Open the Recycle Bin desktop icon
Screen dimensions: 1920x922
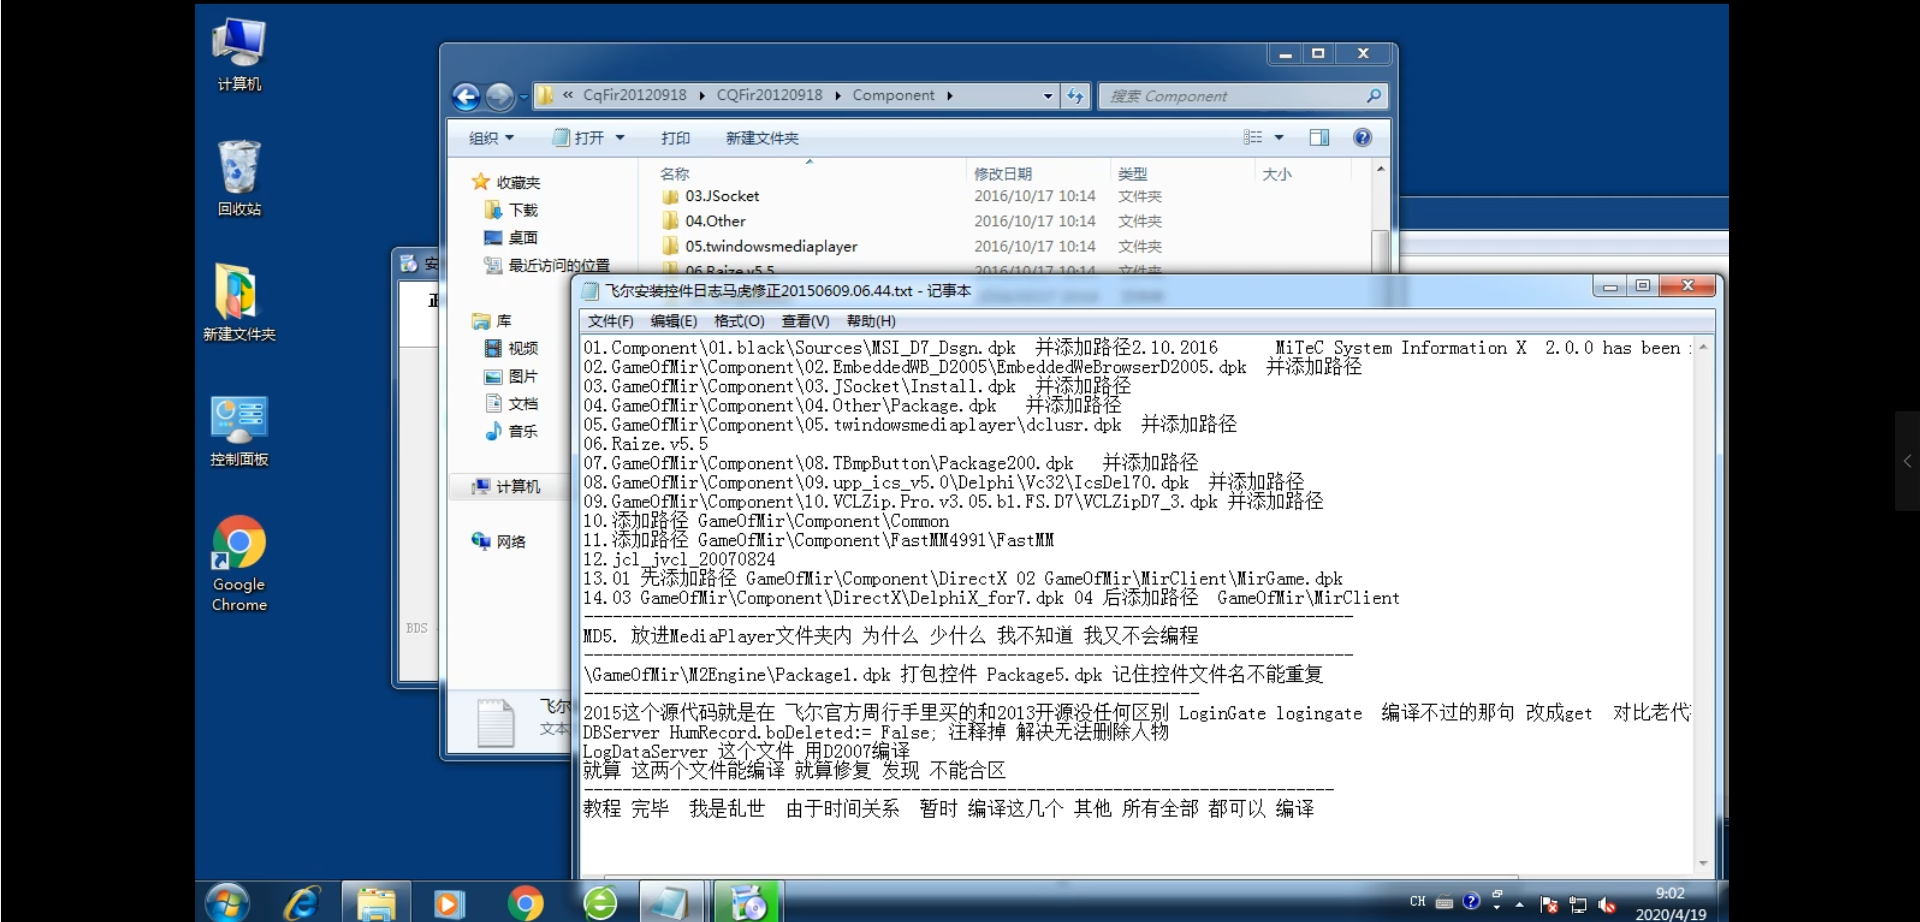click(239, 178)
